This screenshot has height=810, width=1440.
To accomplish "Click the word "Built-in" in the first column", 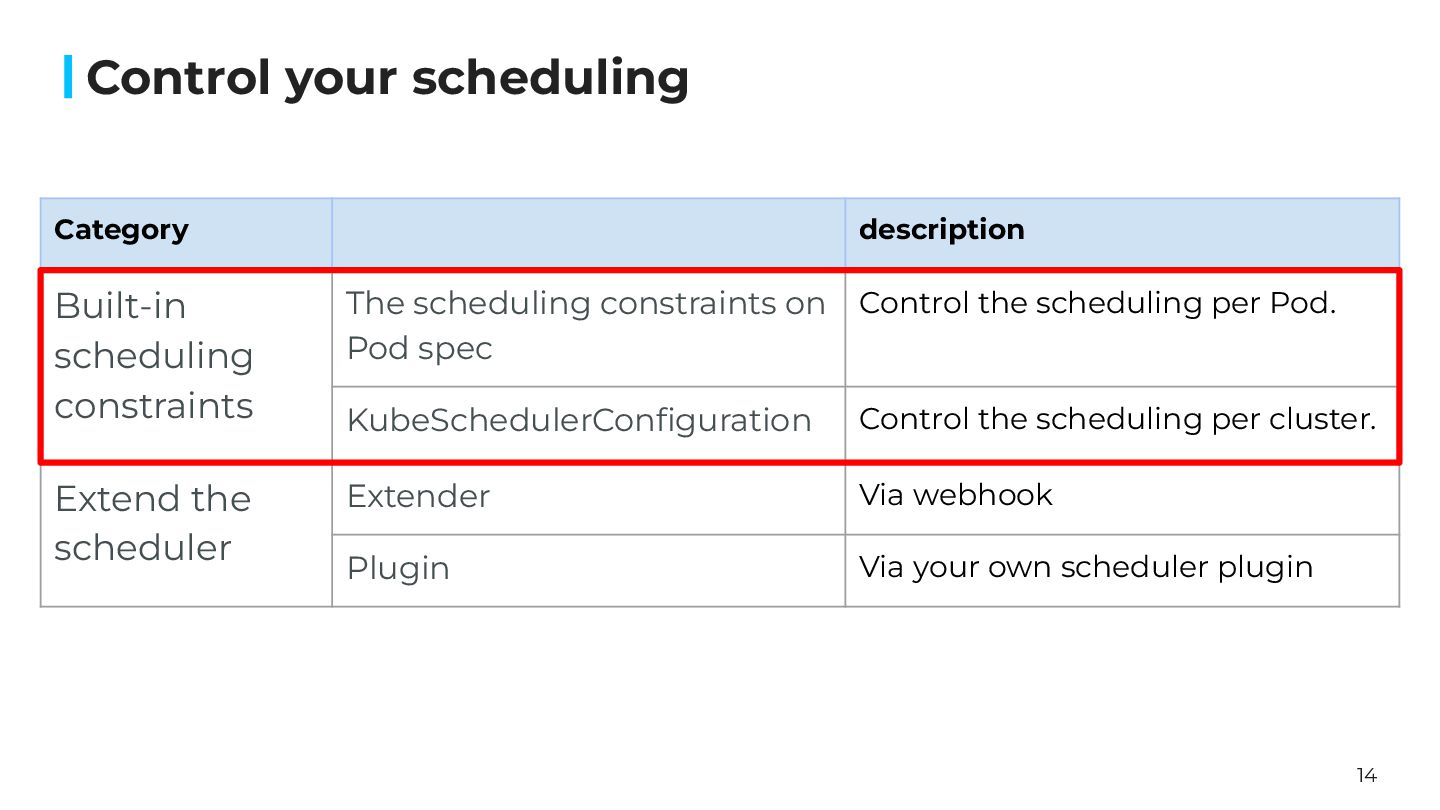I will click(120, 306).
